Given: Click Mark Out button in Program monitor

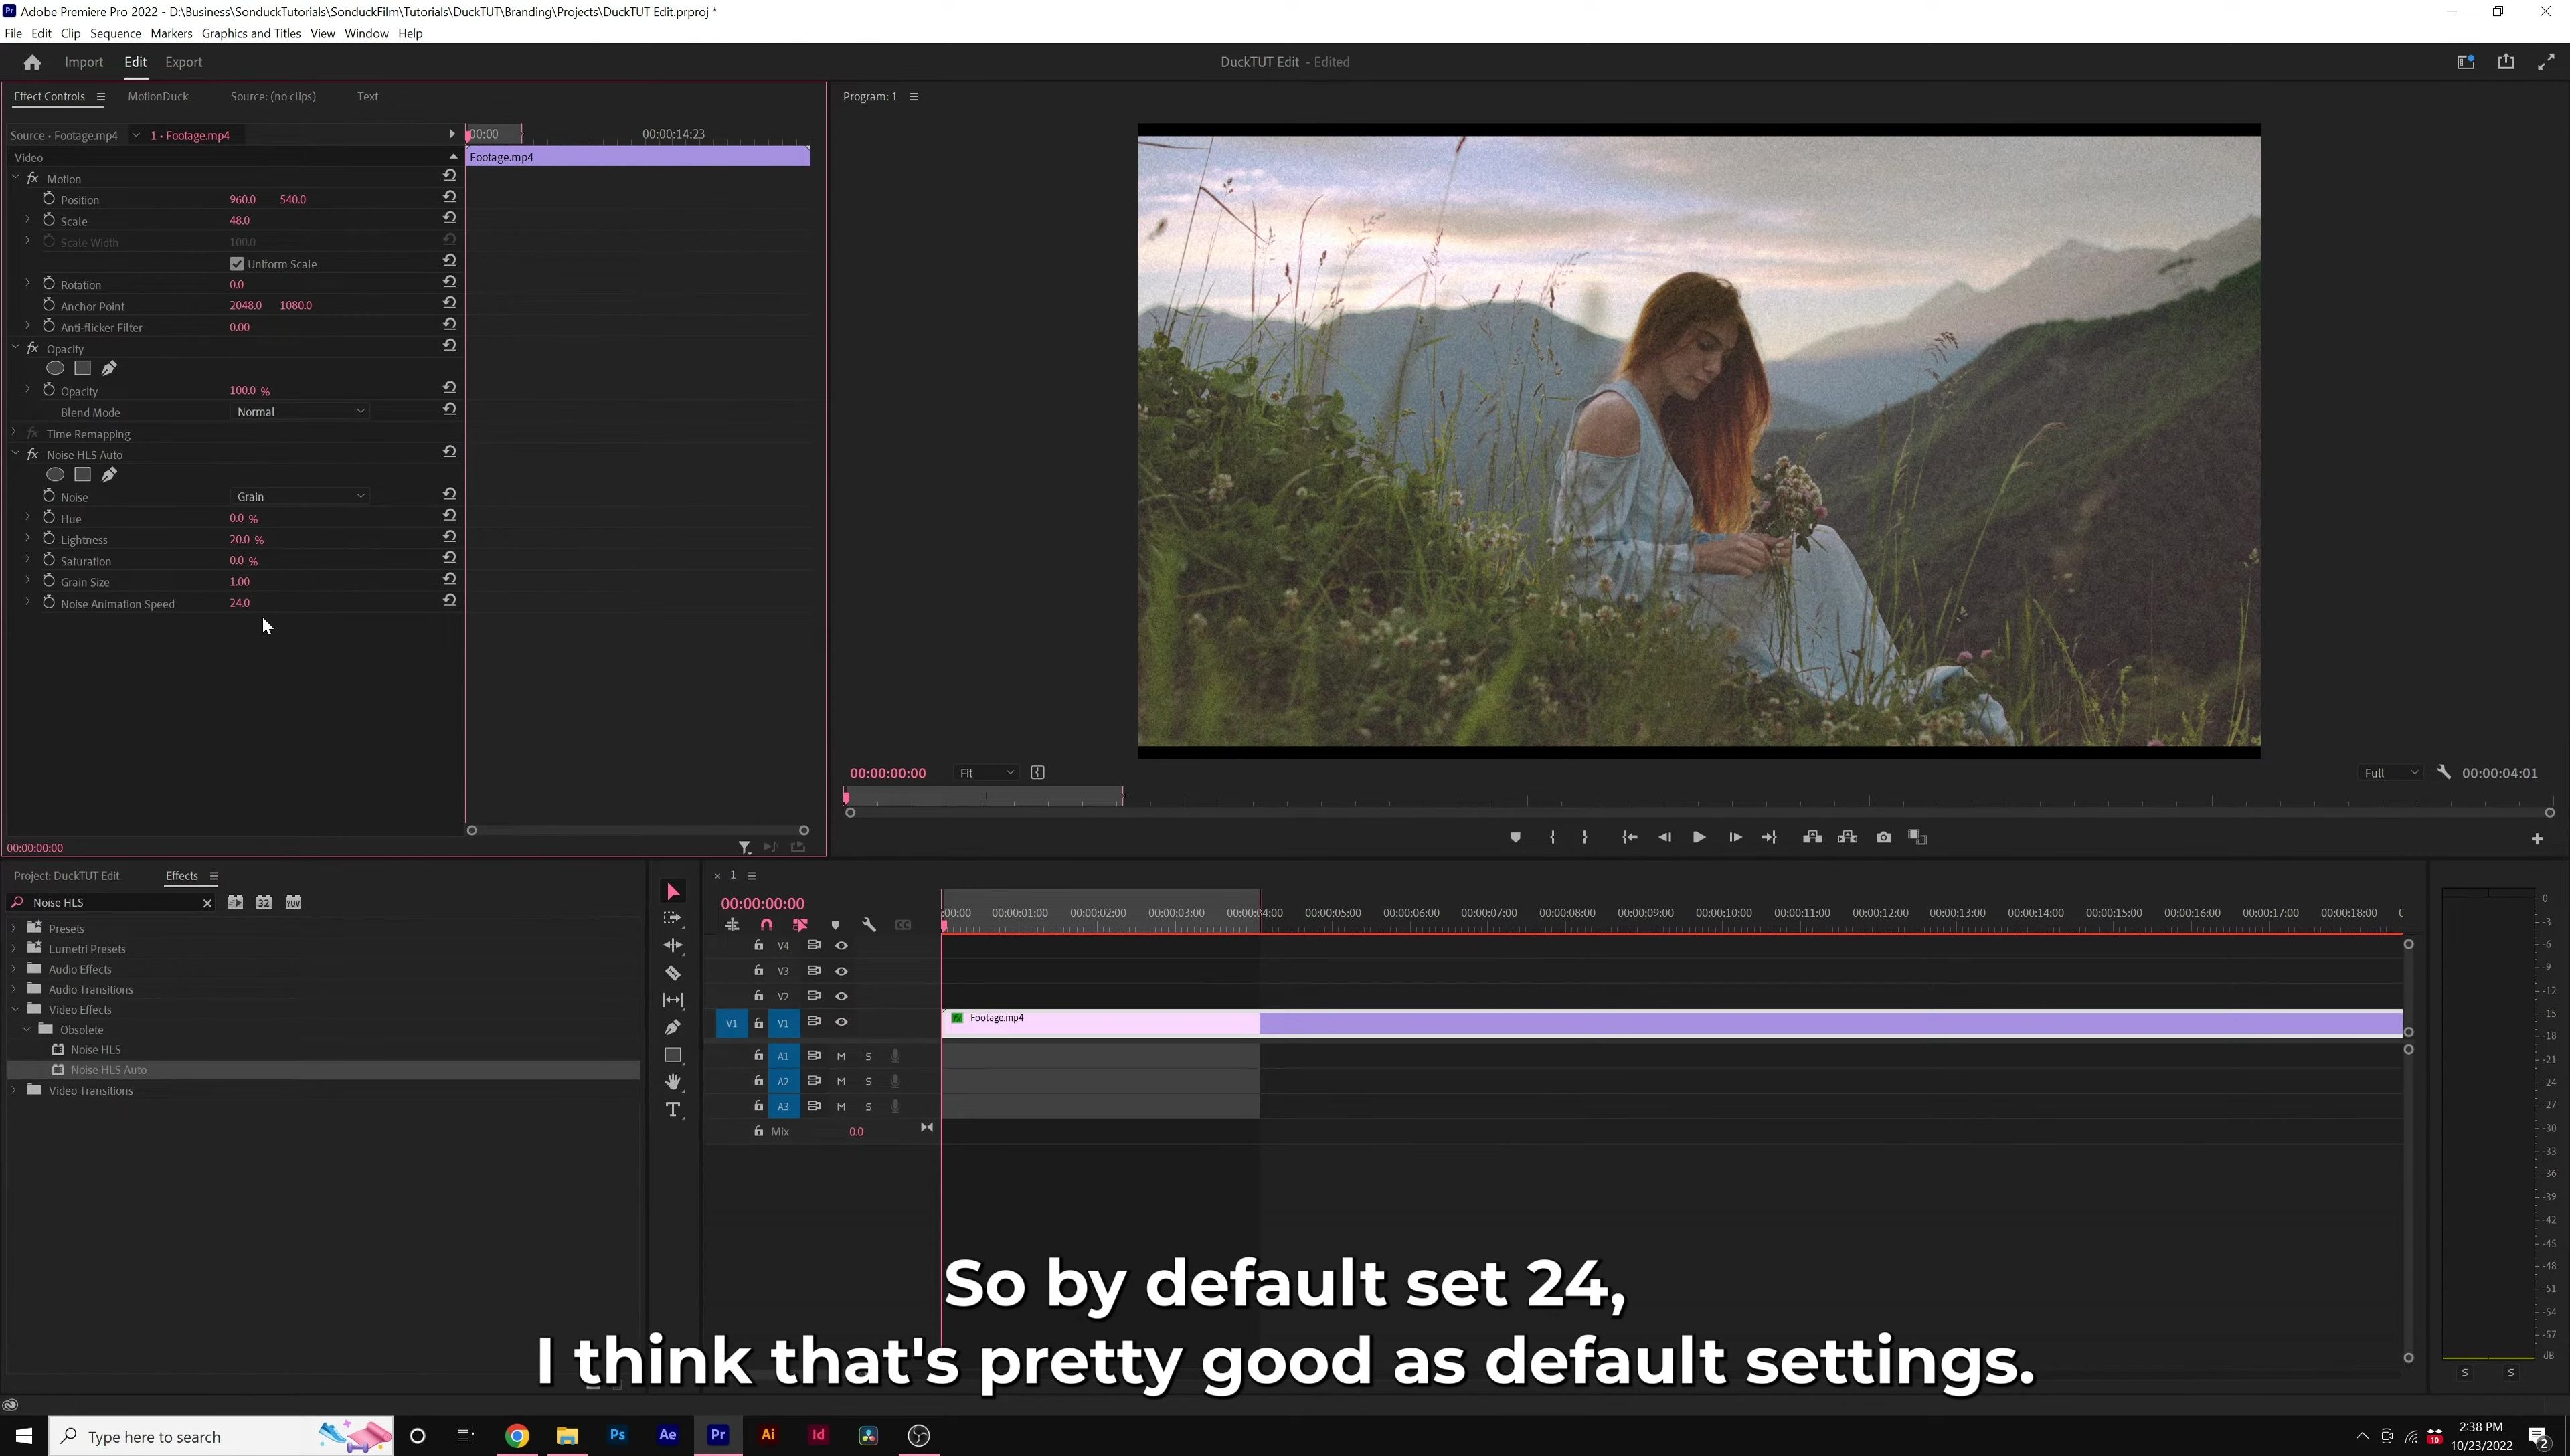Looking at the screenshot, I should click(x=1585, y=837).
